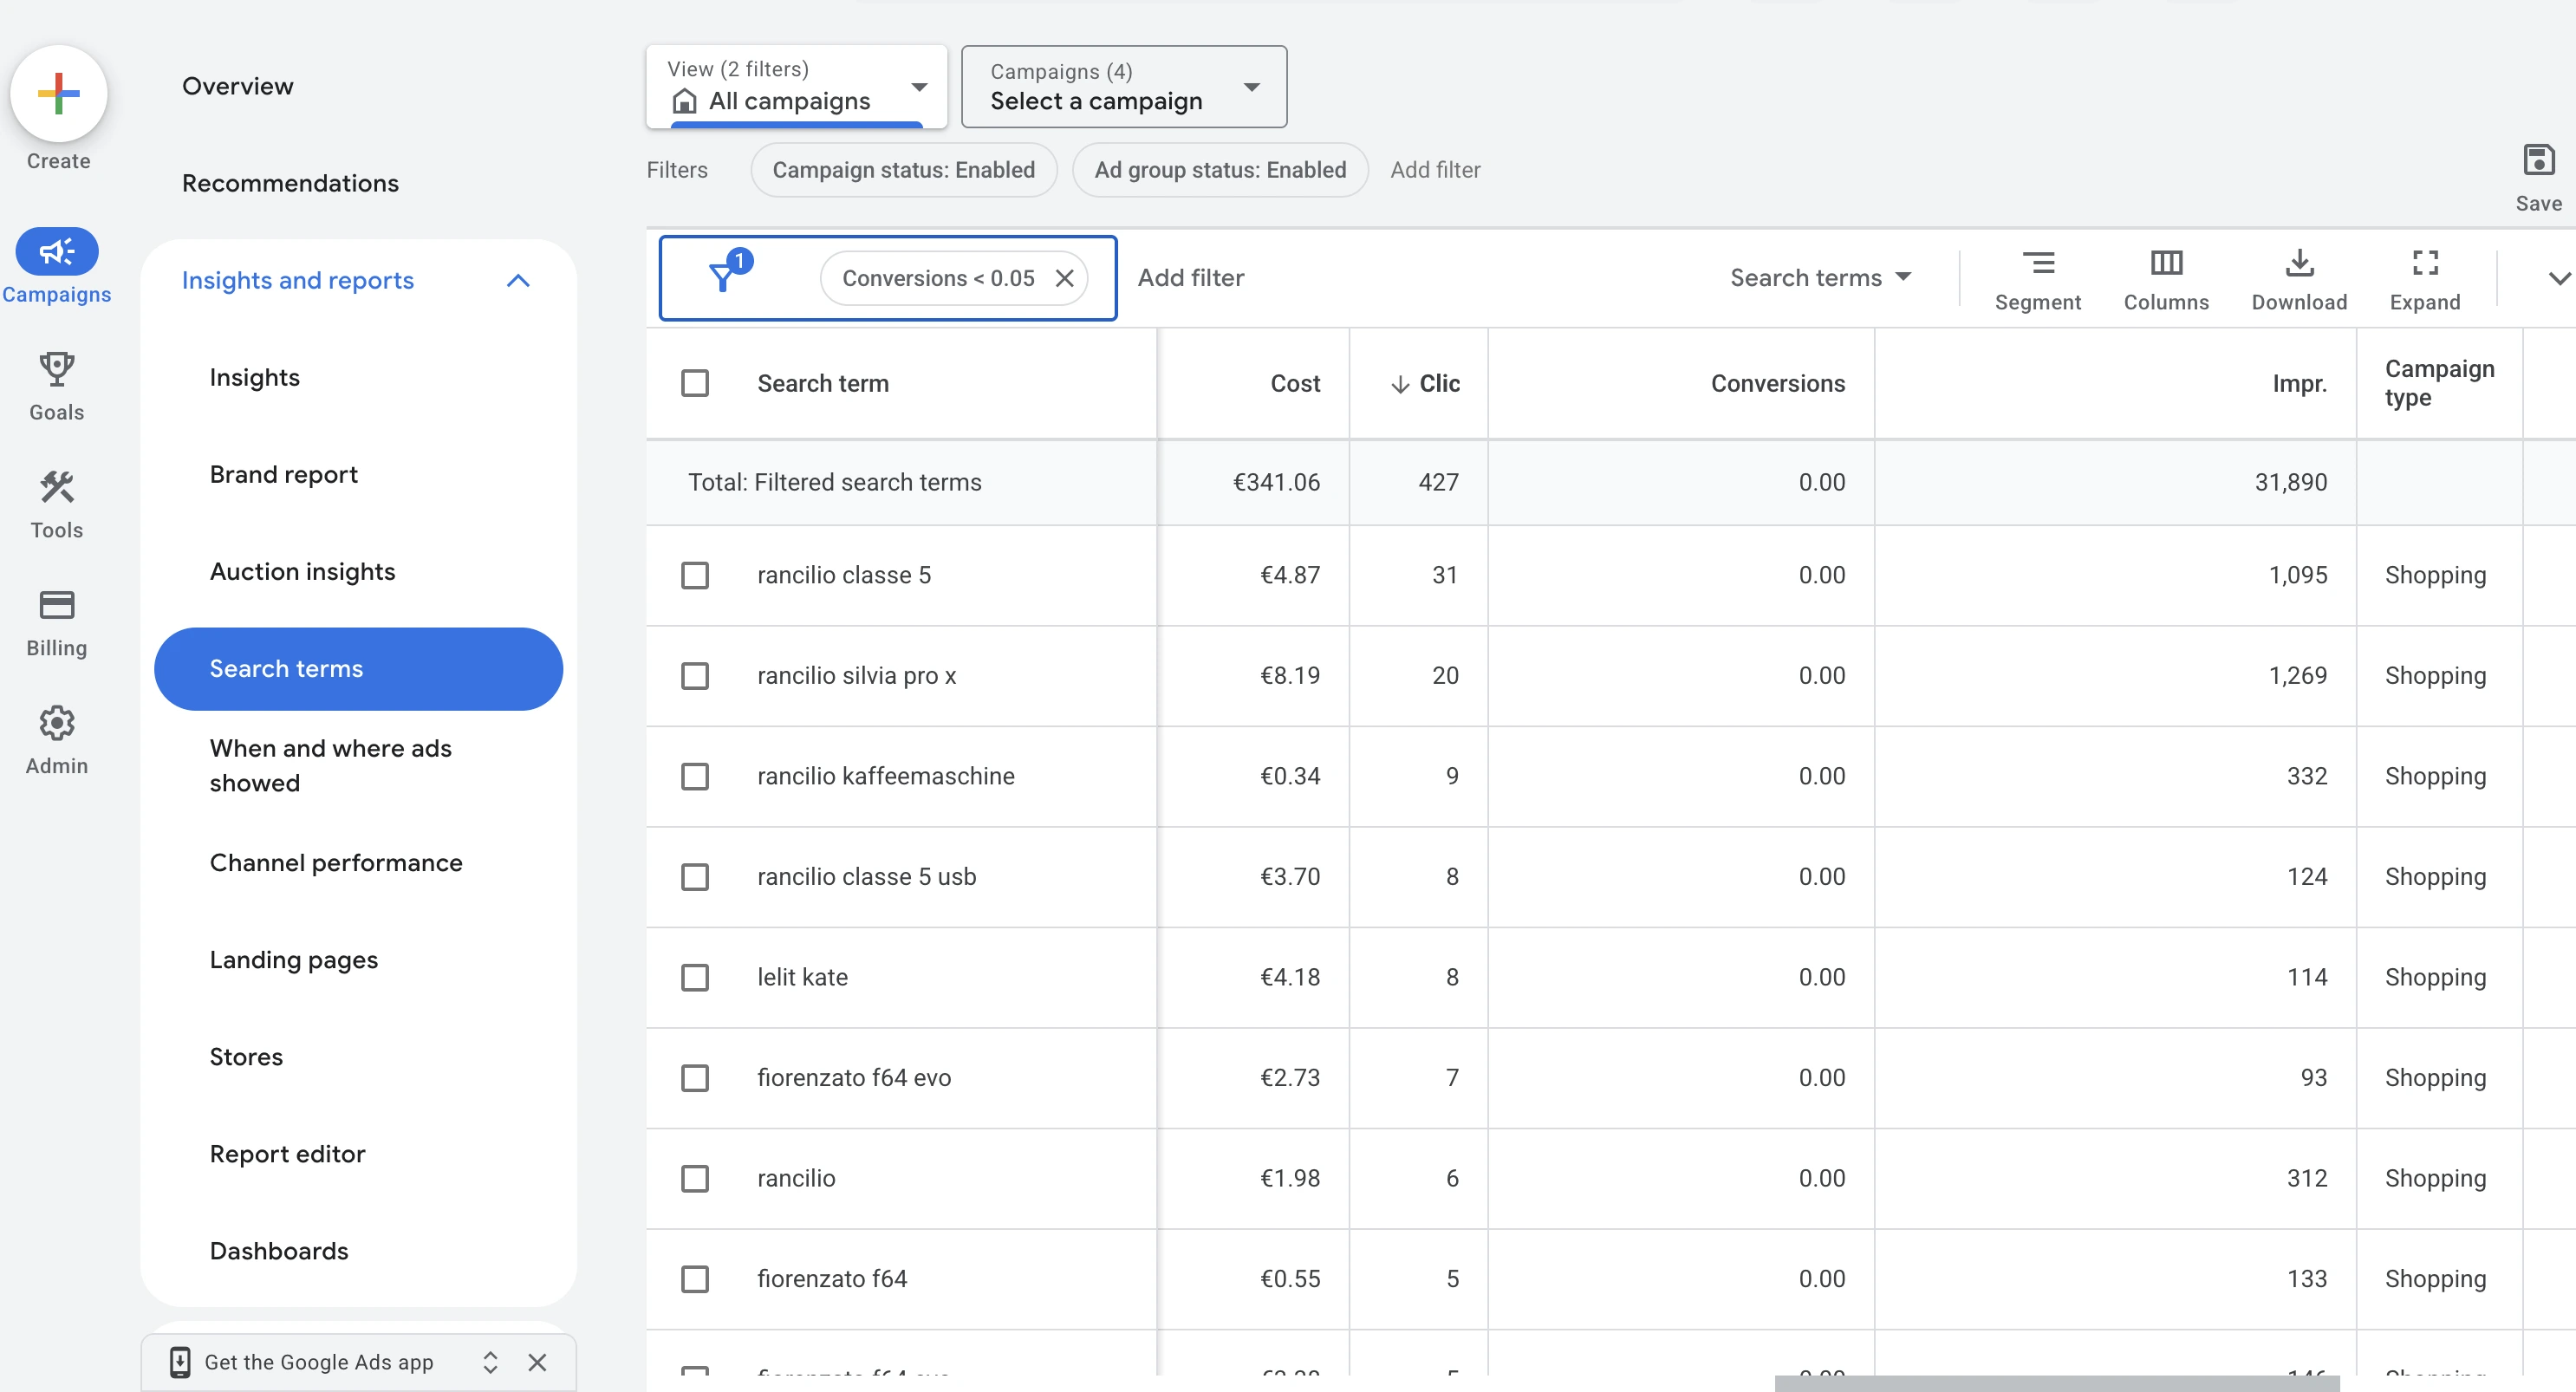Close the Get the Google Ads app banner
2576x1392 pixels.
[537, 1362]
